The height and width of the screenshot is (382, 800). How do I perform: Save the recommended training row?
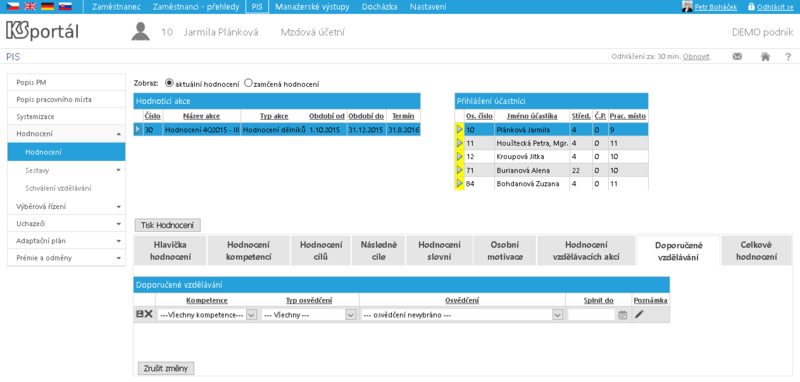[139, 315]
